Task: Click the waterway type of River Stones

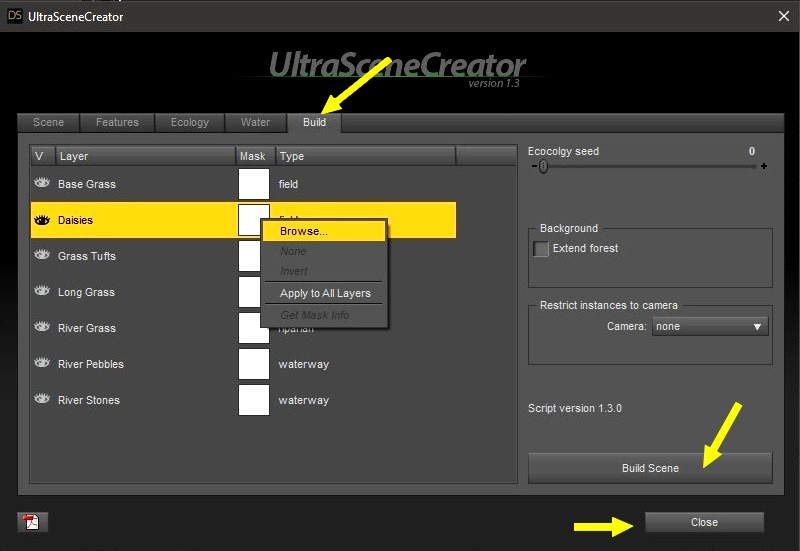Action: [304, 400]
